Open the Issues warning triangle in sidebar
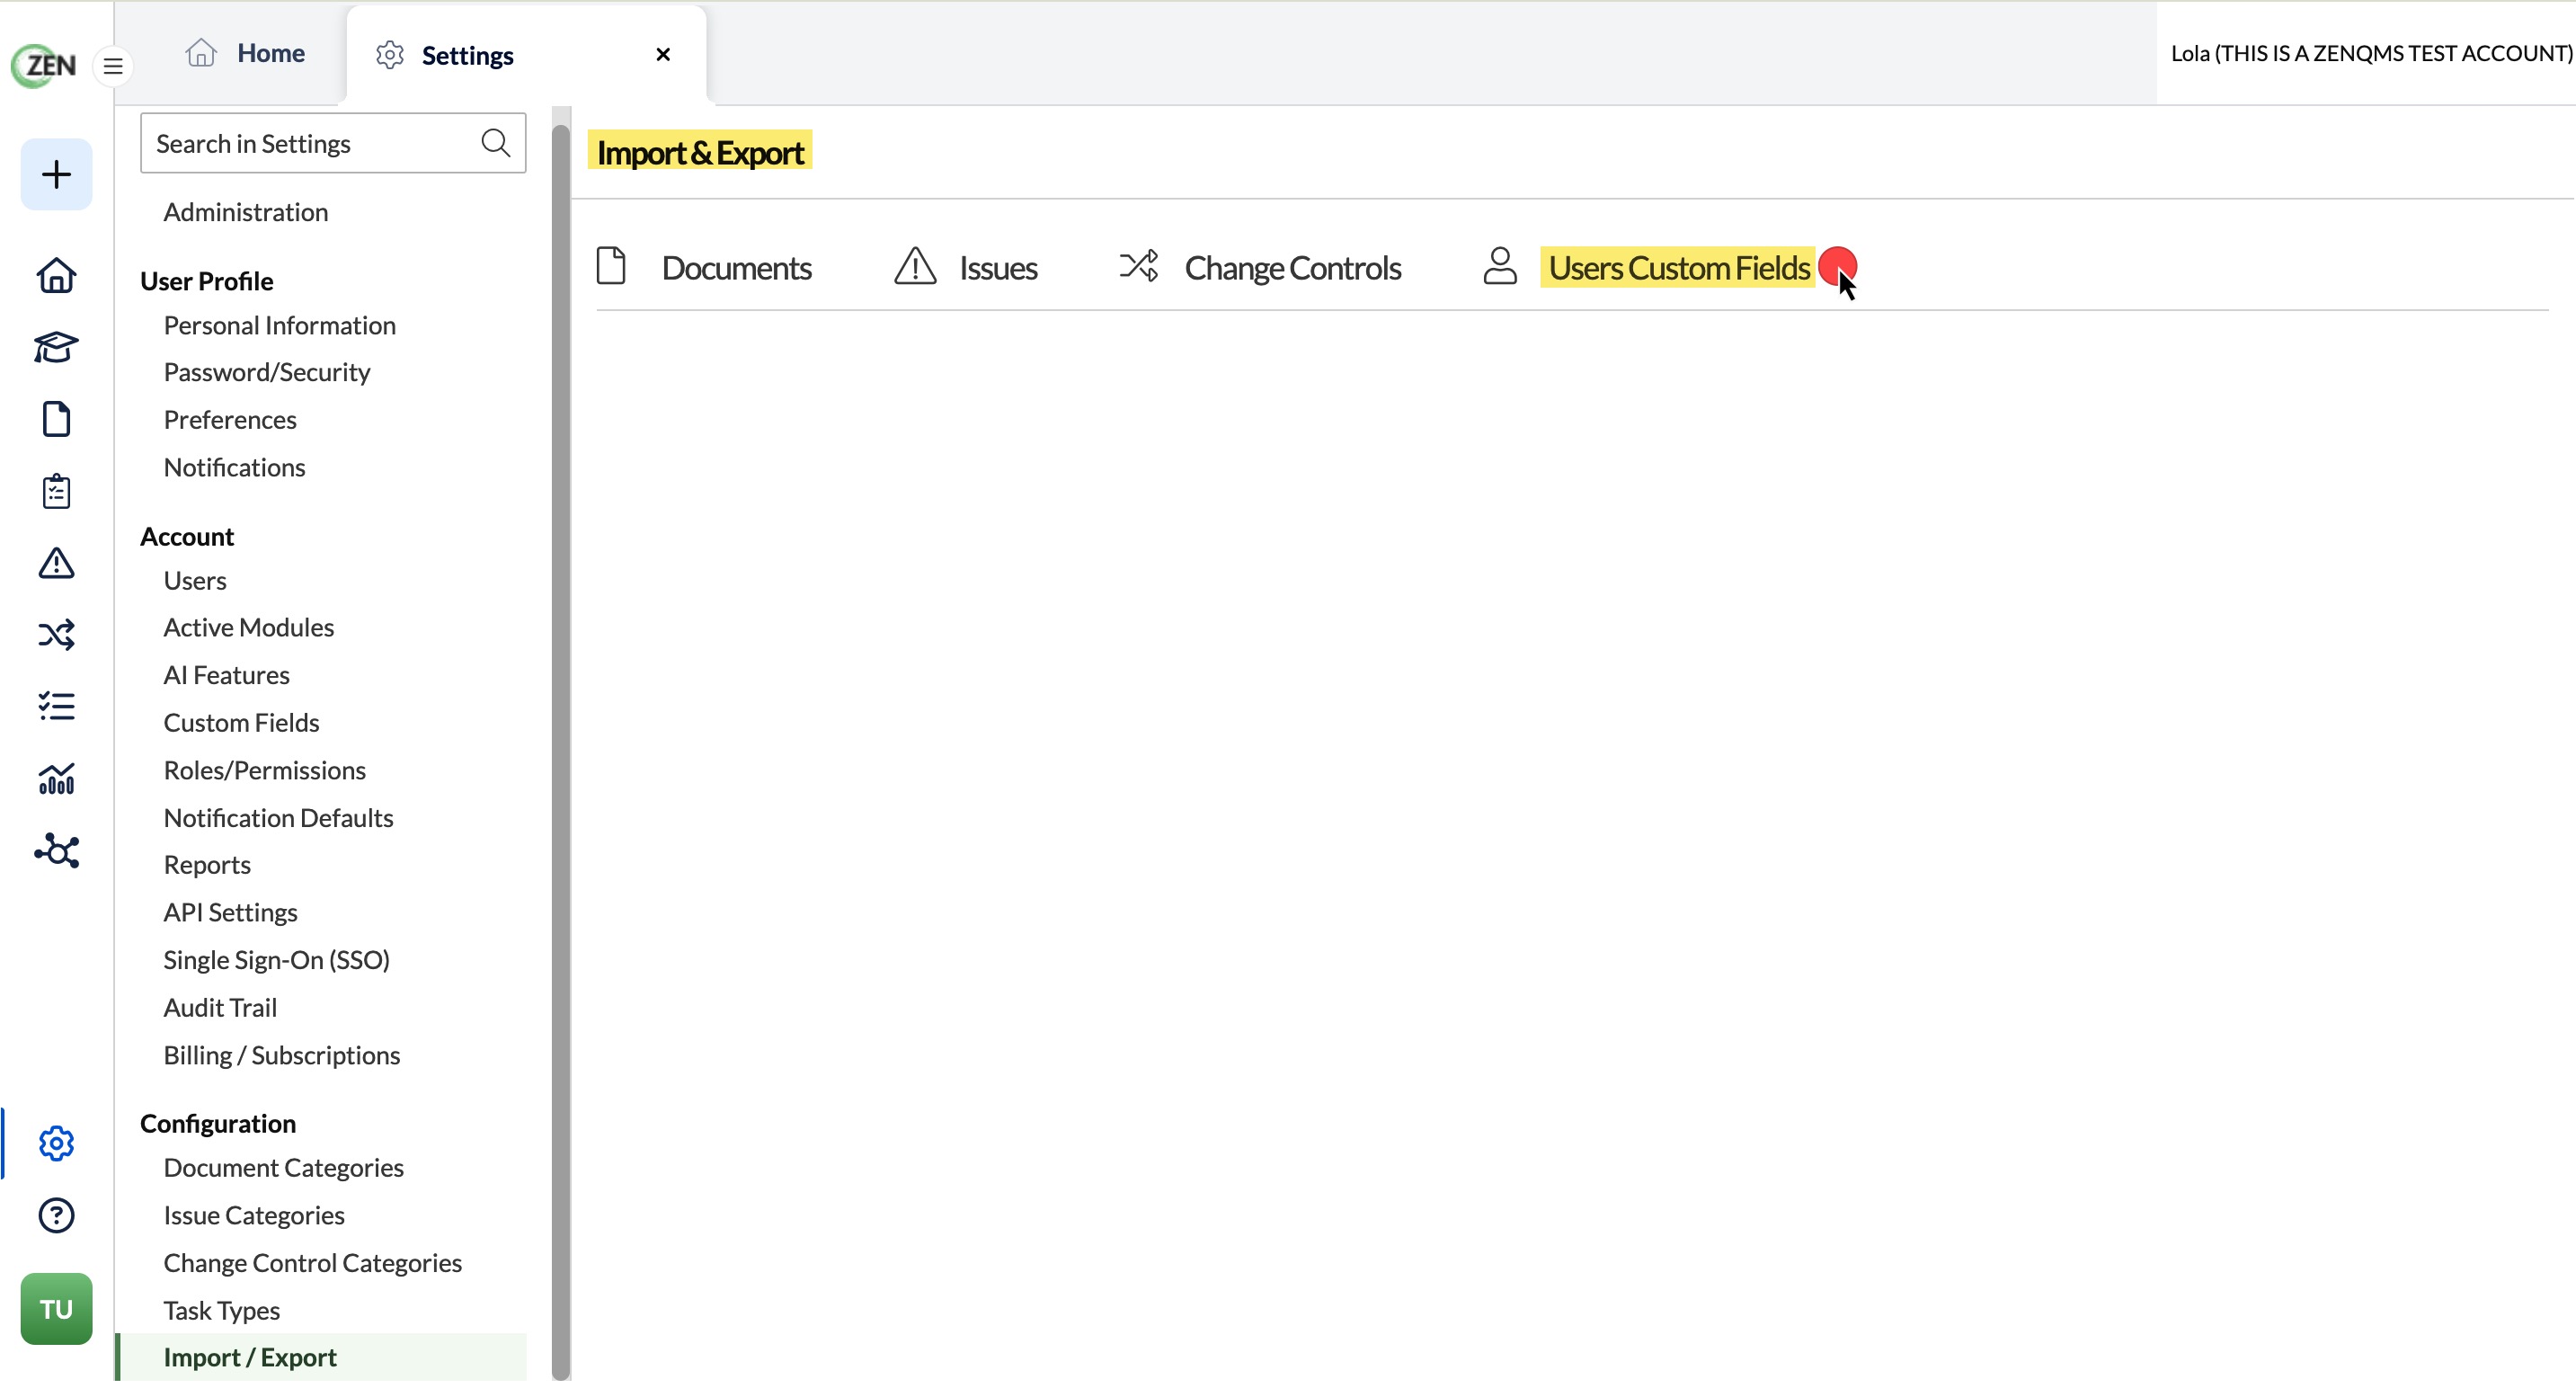Screen dimensions: 2576x1397 (x=56, y=565)
